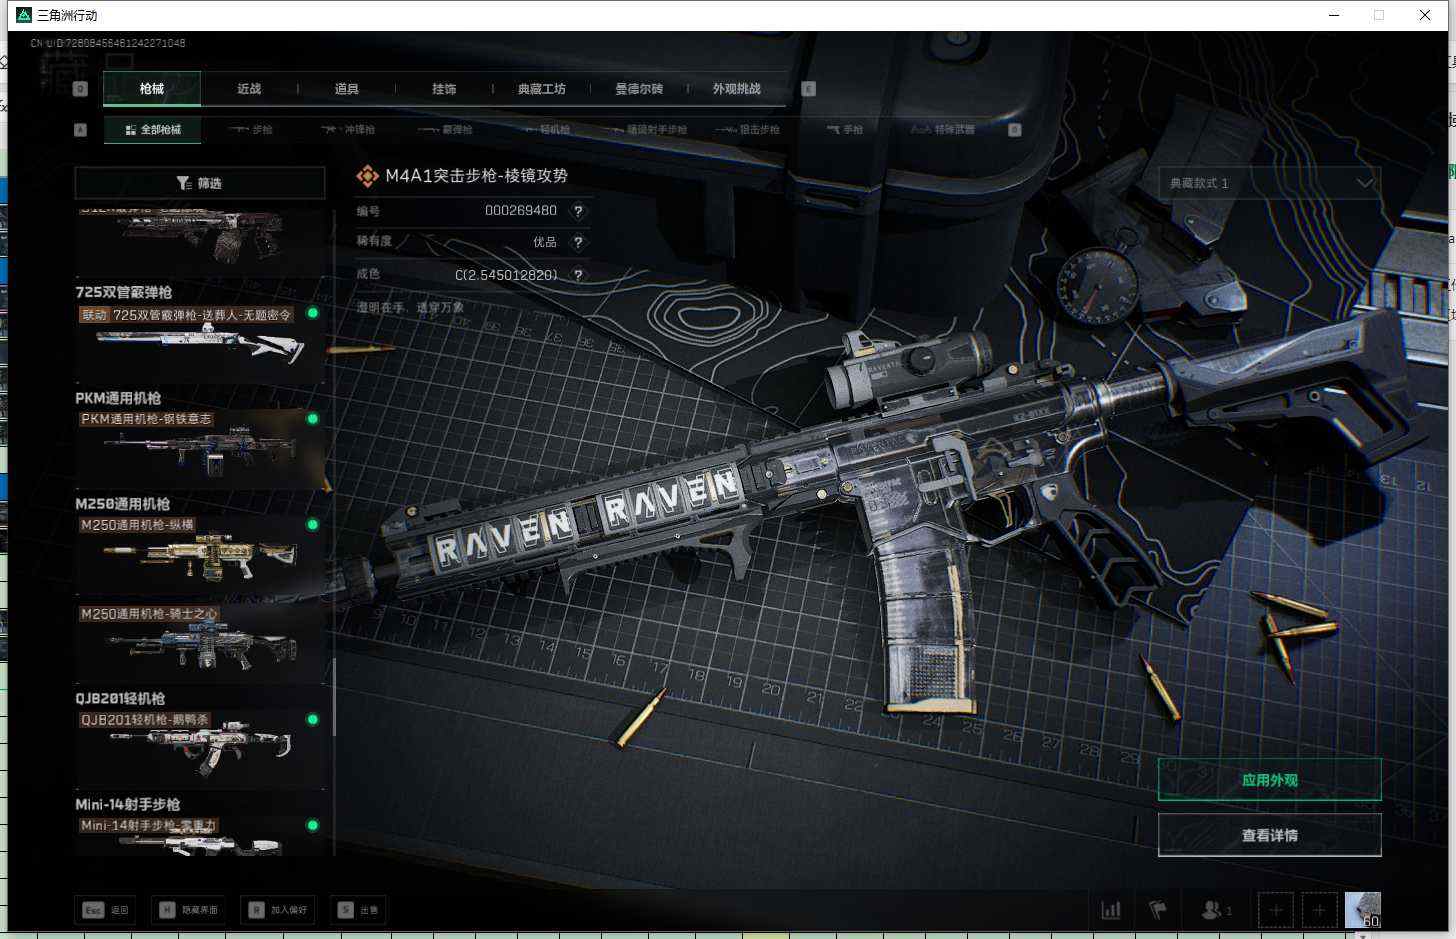Minimize the 三角洲行动 window
The width and height of the screenshot is (1456, 939).
click(1334, 15)
